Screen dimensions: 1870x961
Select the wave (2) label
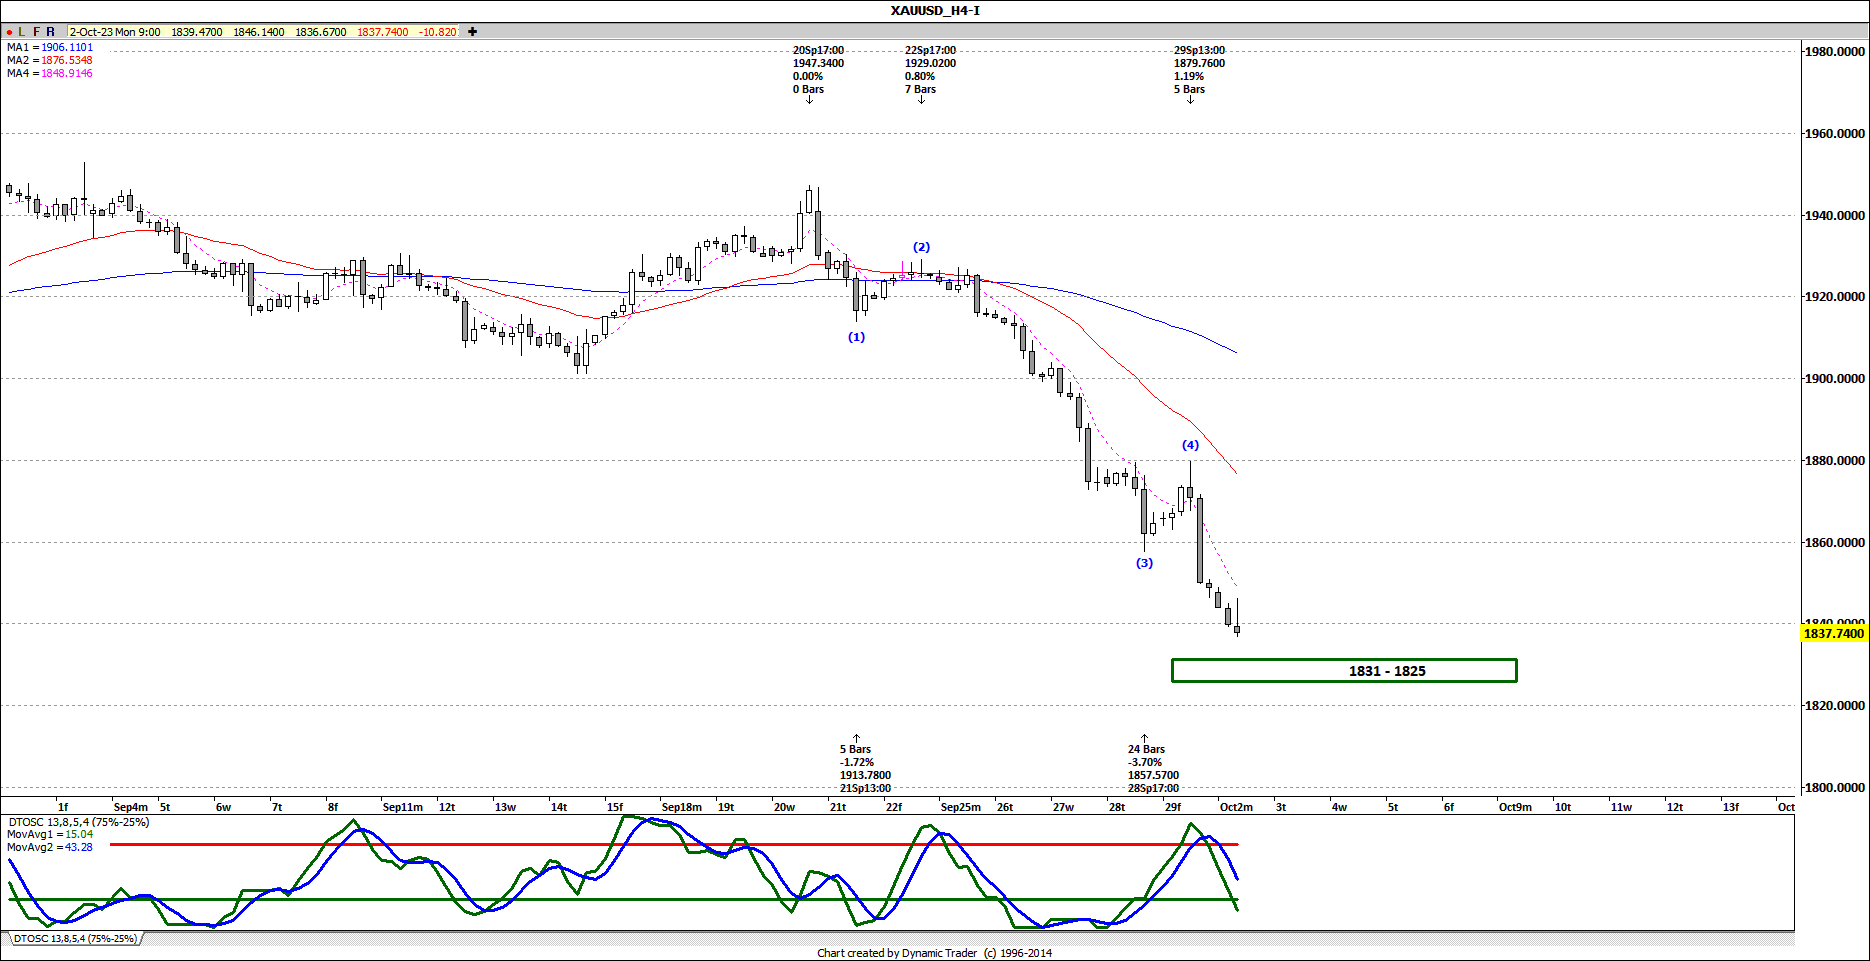(x=921, y=247)
